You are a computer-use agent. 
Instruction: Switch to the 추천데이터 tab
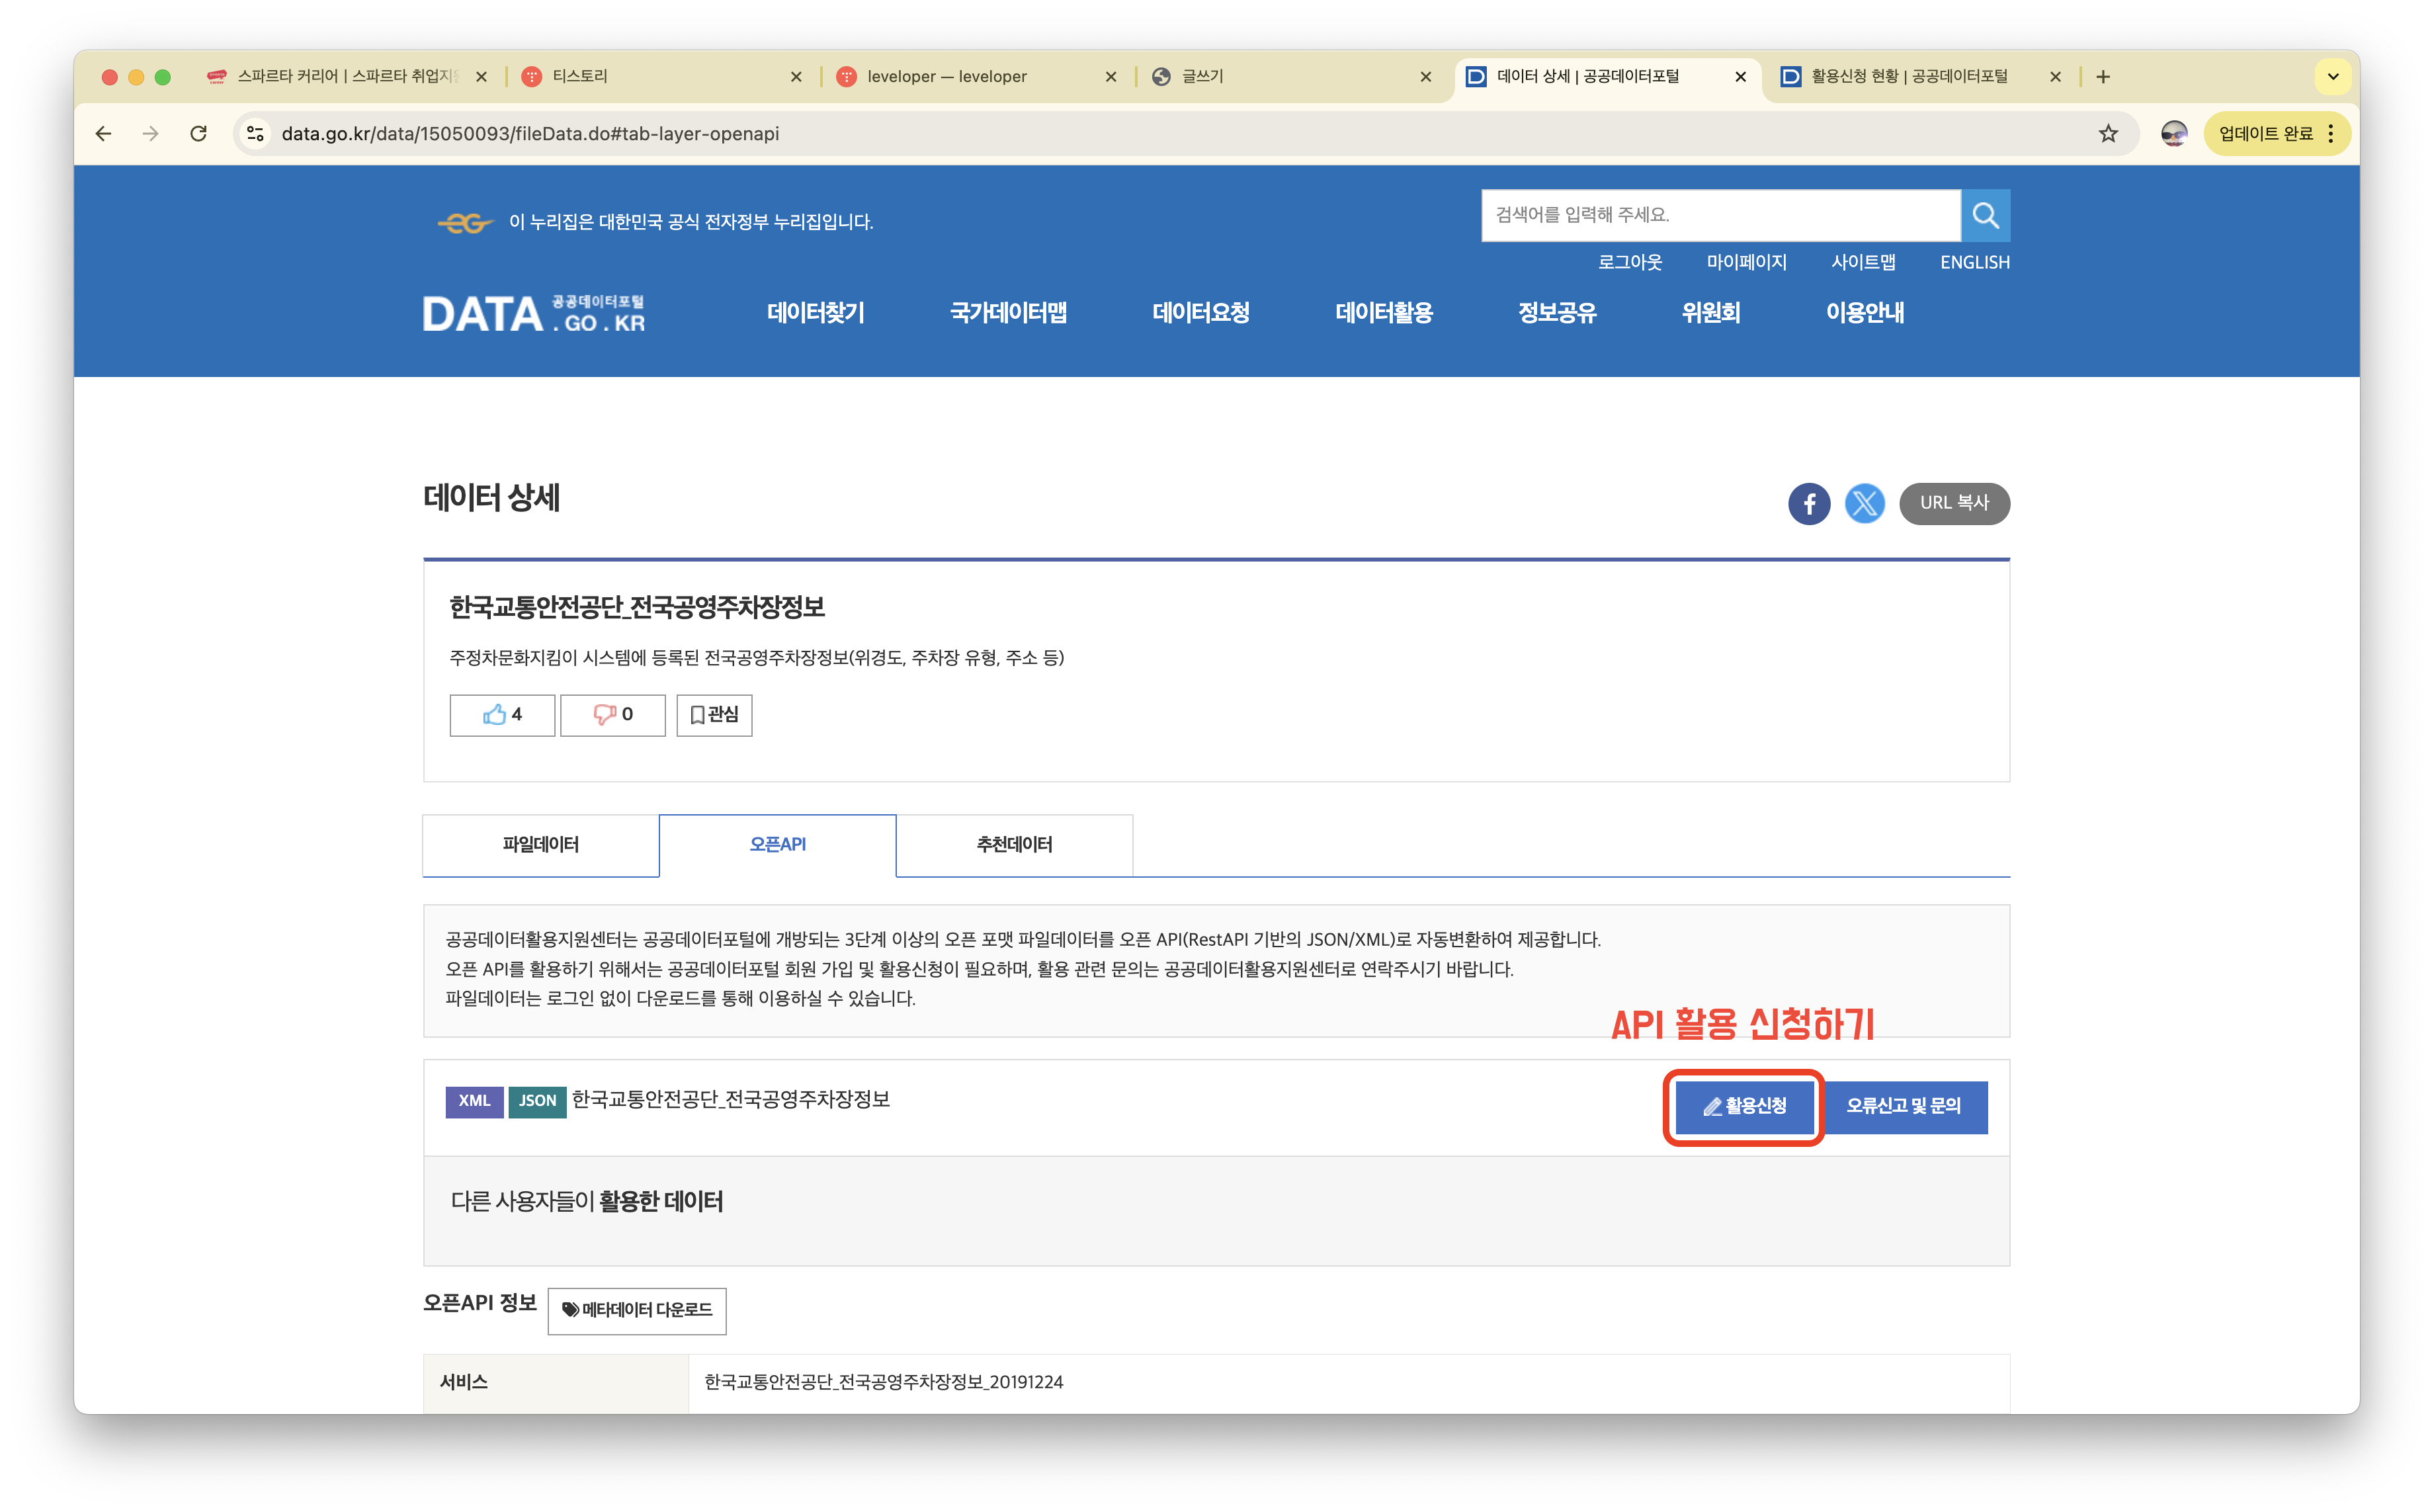click(x=1014, y=845)
